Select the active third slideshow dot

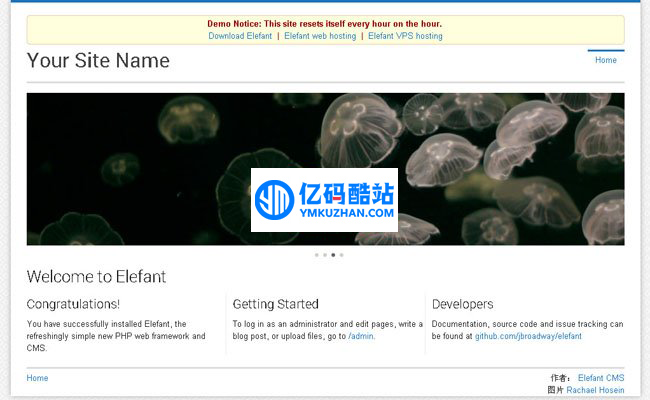coord(333,255)
